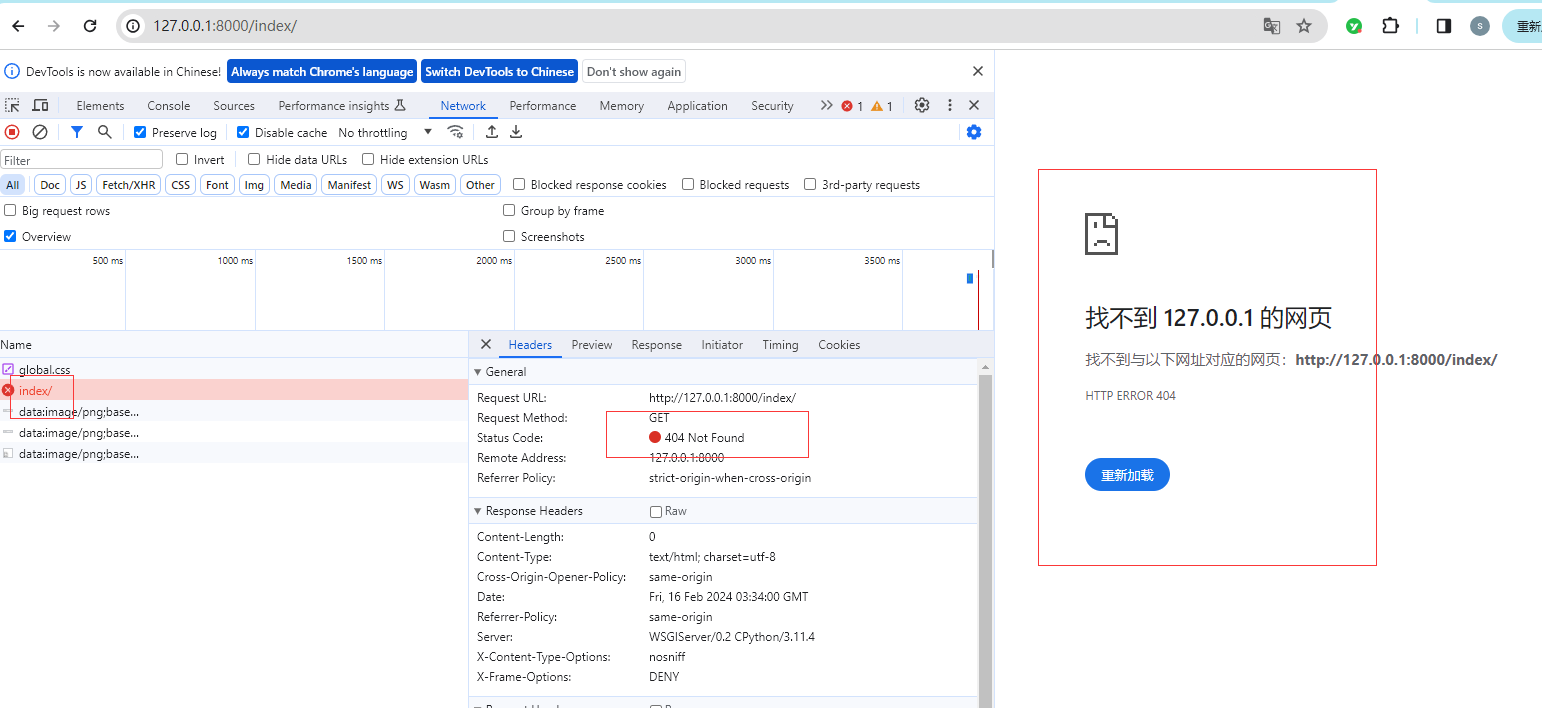
Task: Open the Sources tab
Action: [234, 105]
